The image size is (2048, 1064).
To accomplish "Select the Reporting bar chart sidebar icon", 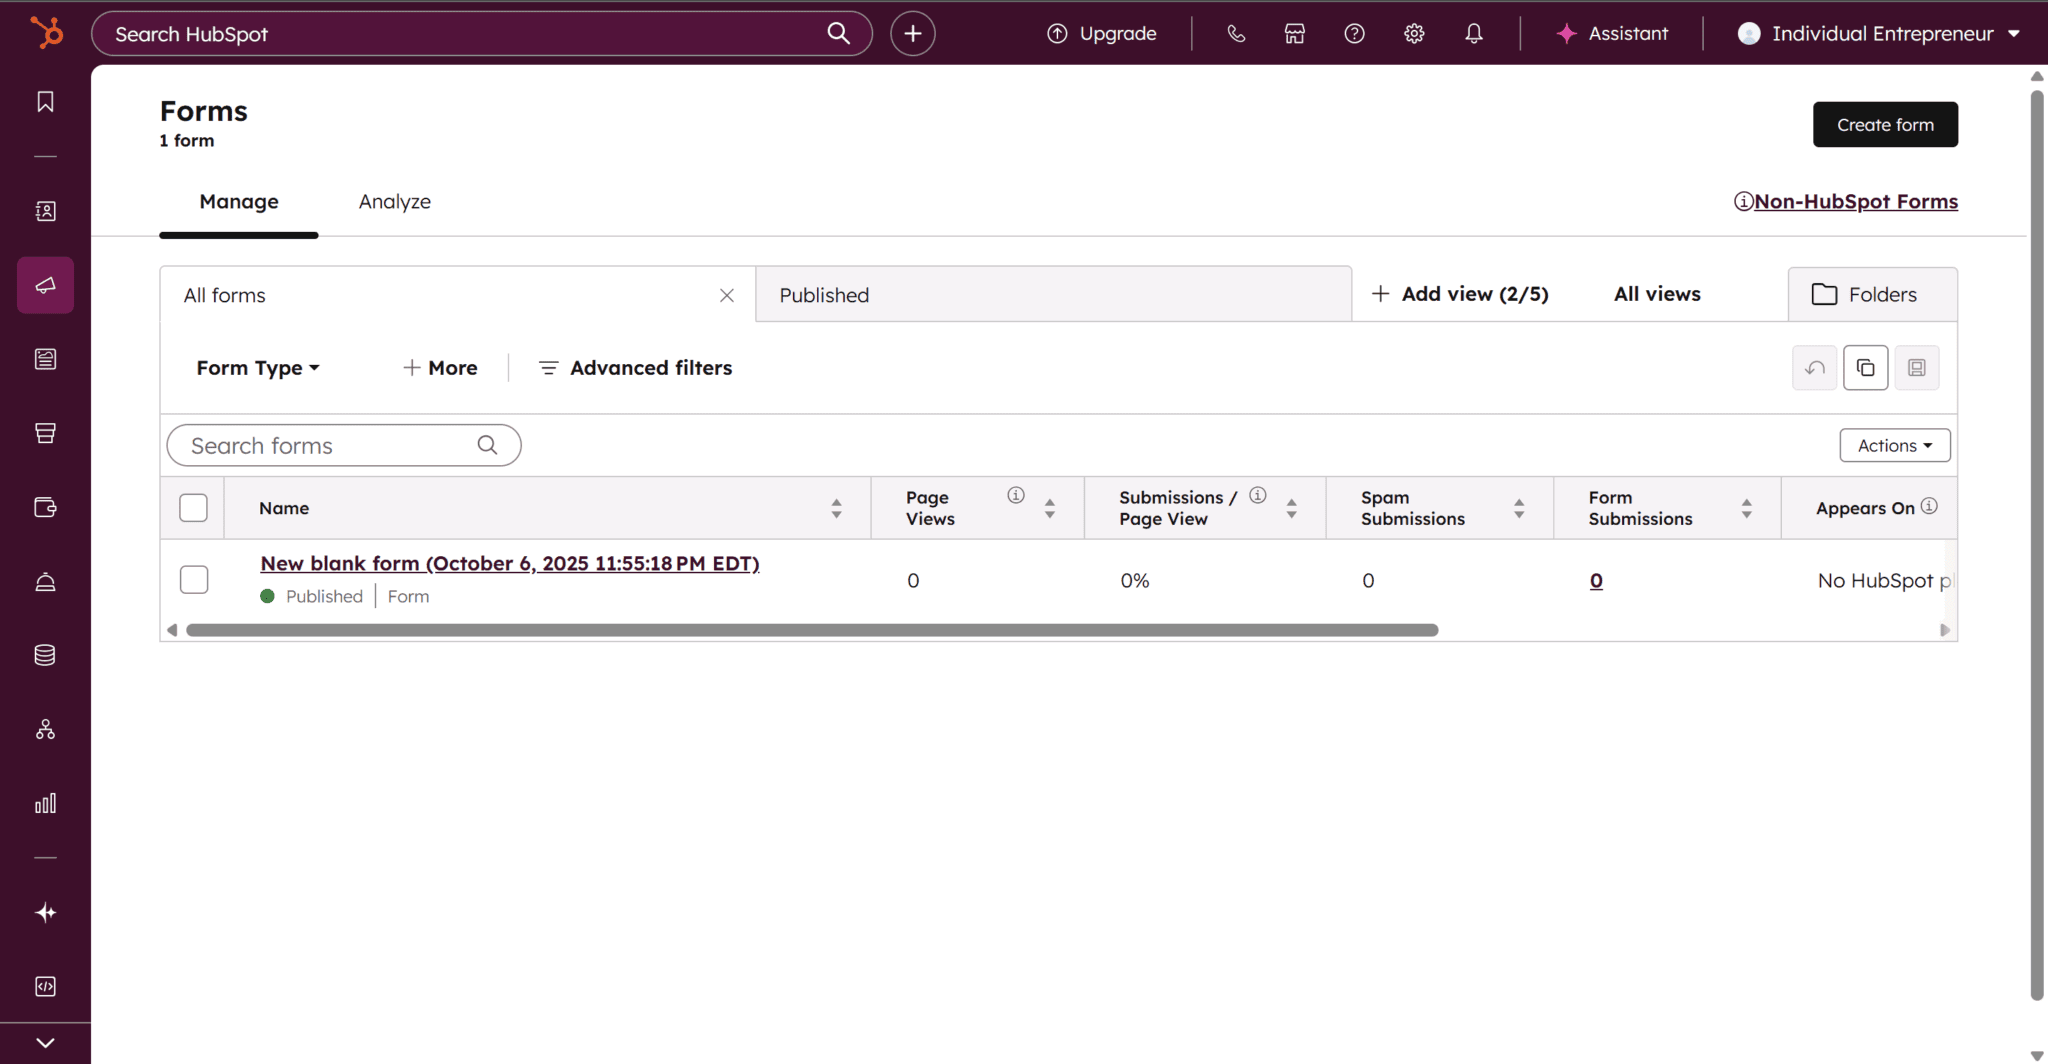I will 45,802.
